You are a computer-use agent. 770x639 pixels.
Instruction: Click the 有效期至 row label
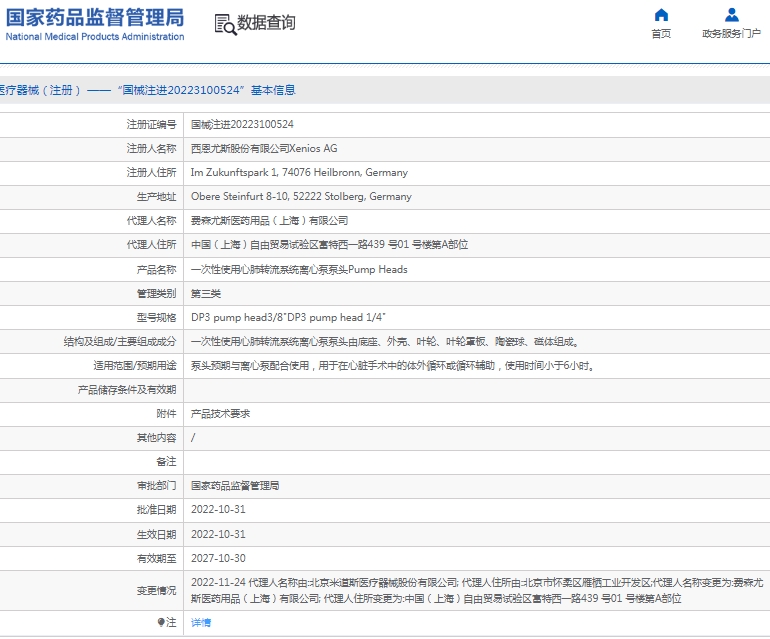pos(156,558)
